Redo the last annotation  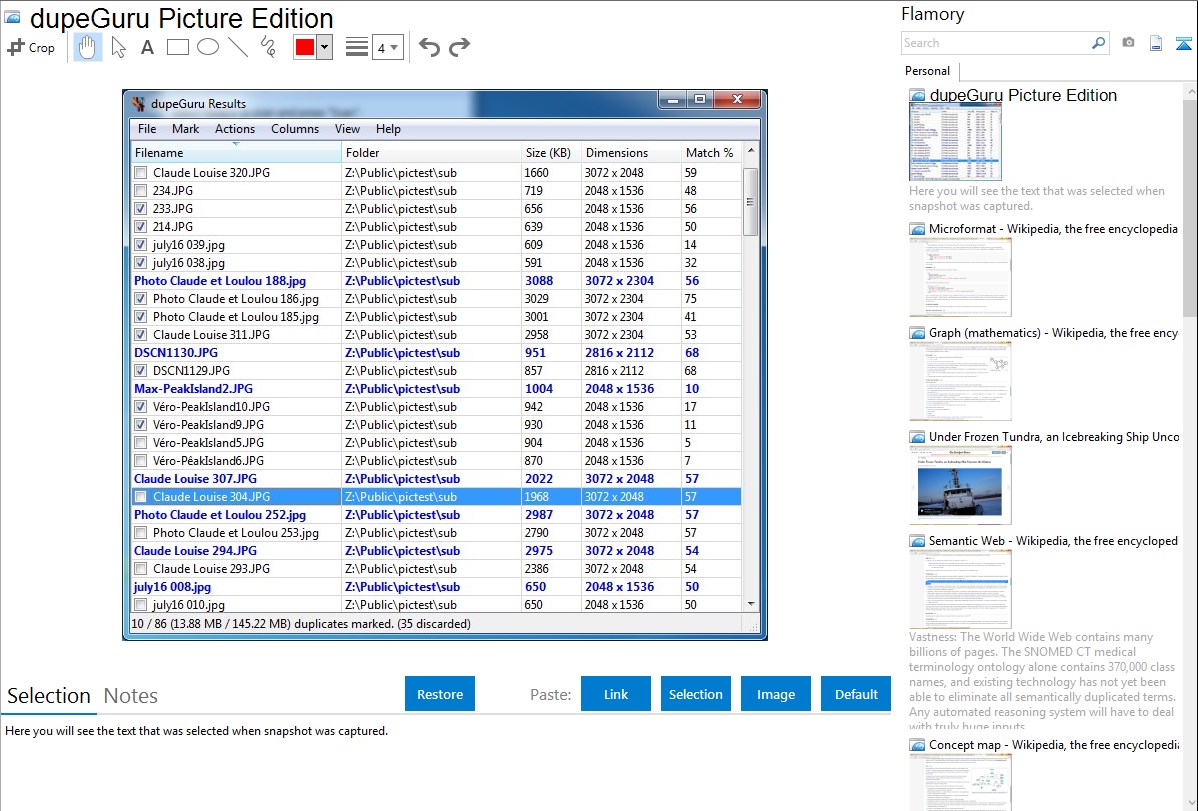(x=459, y=47)
